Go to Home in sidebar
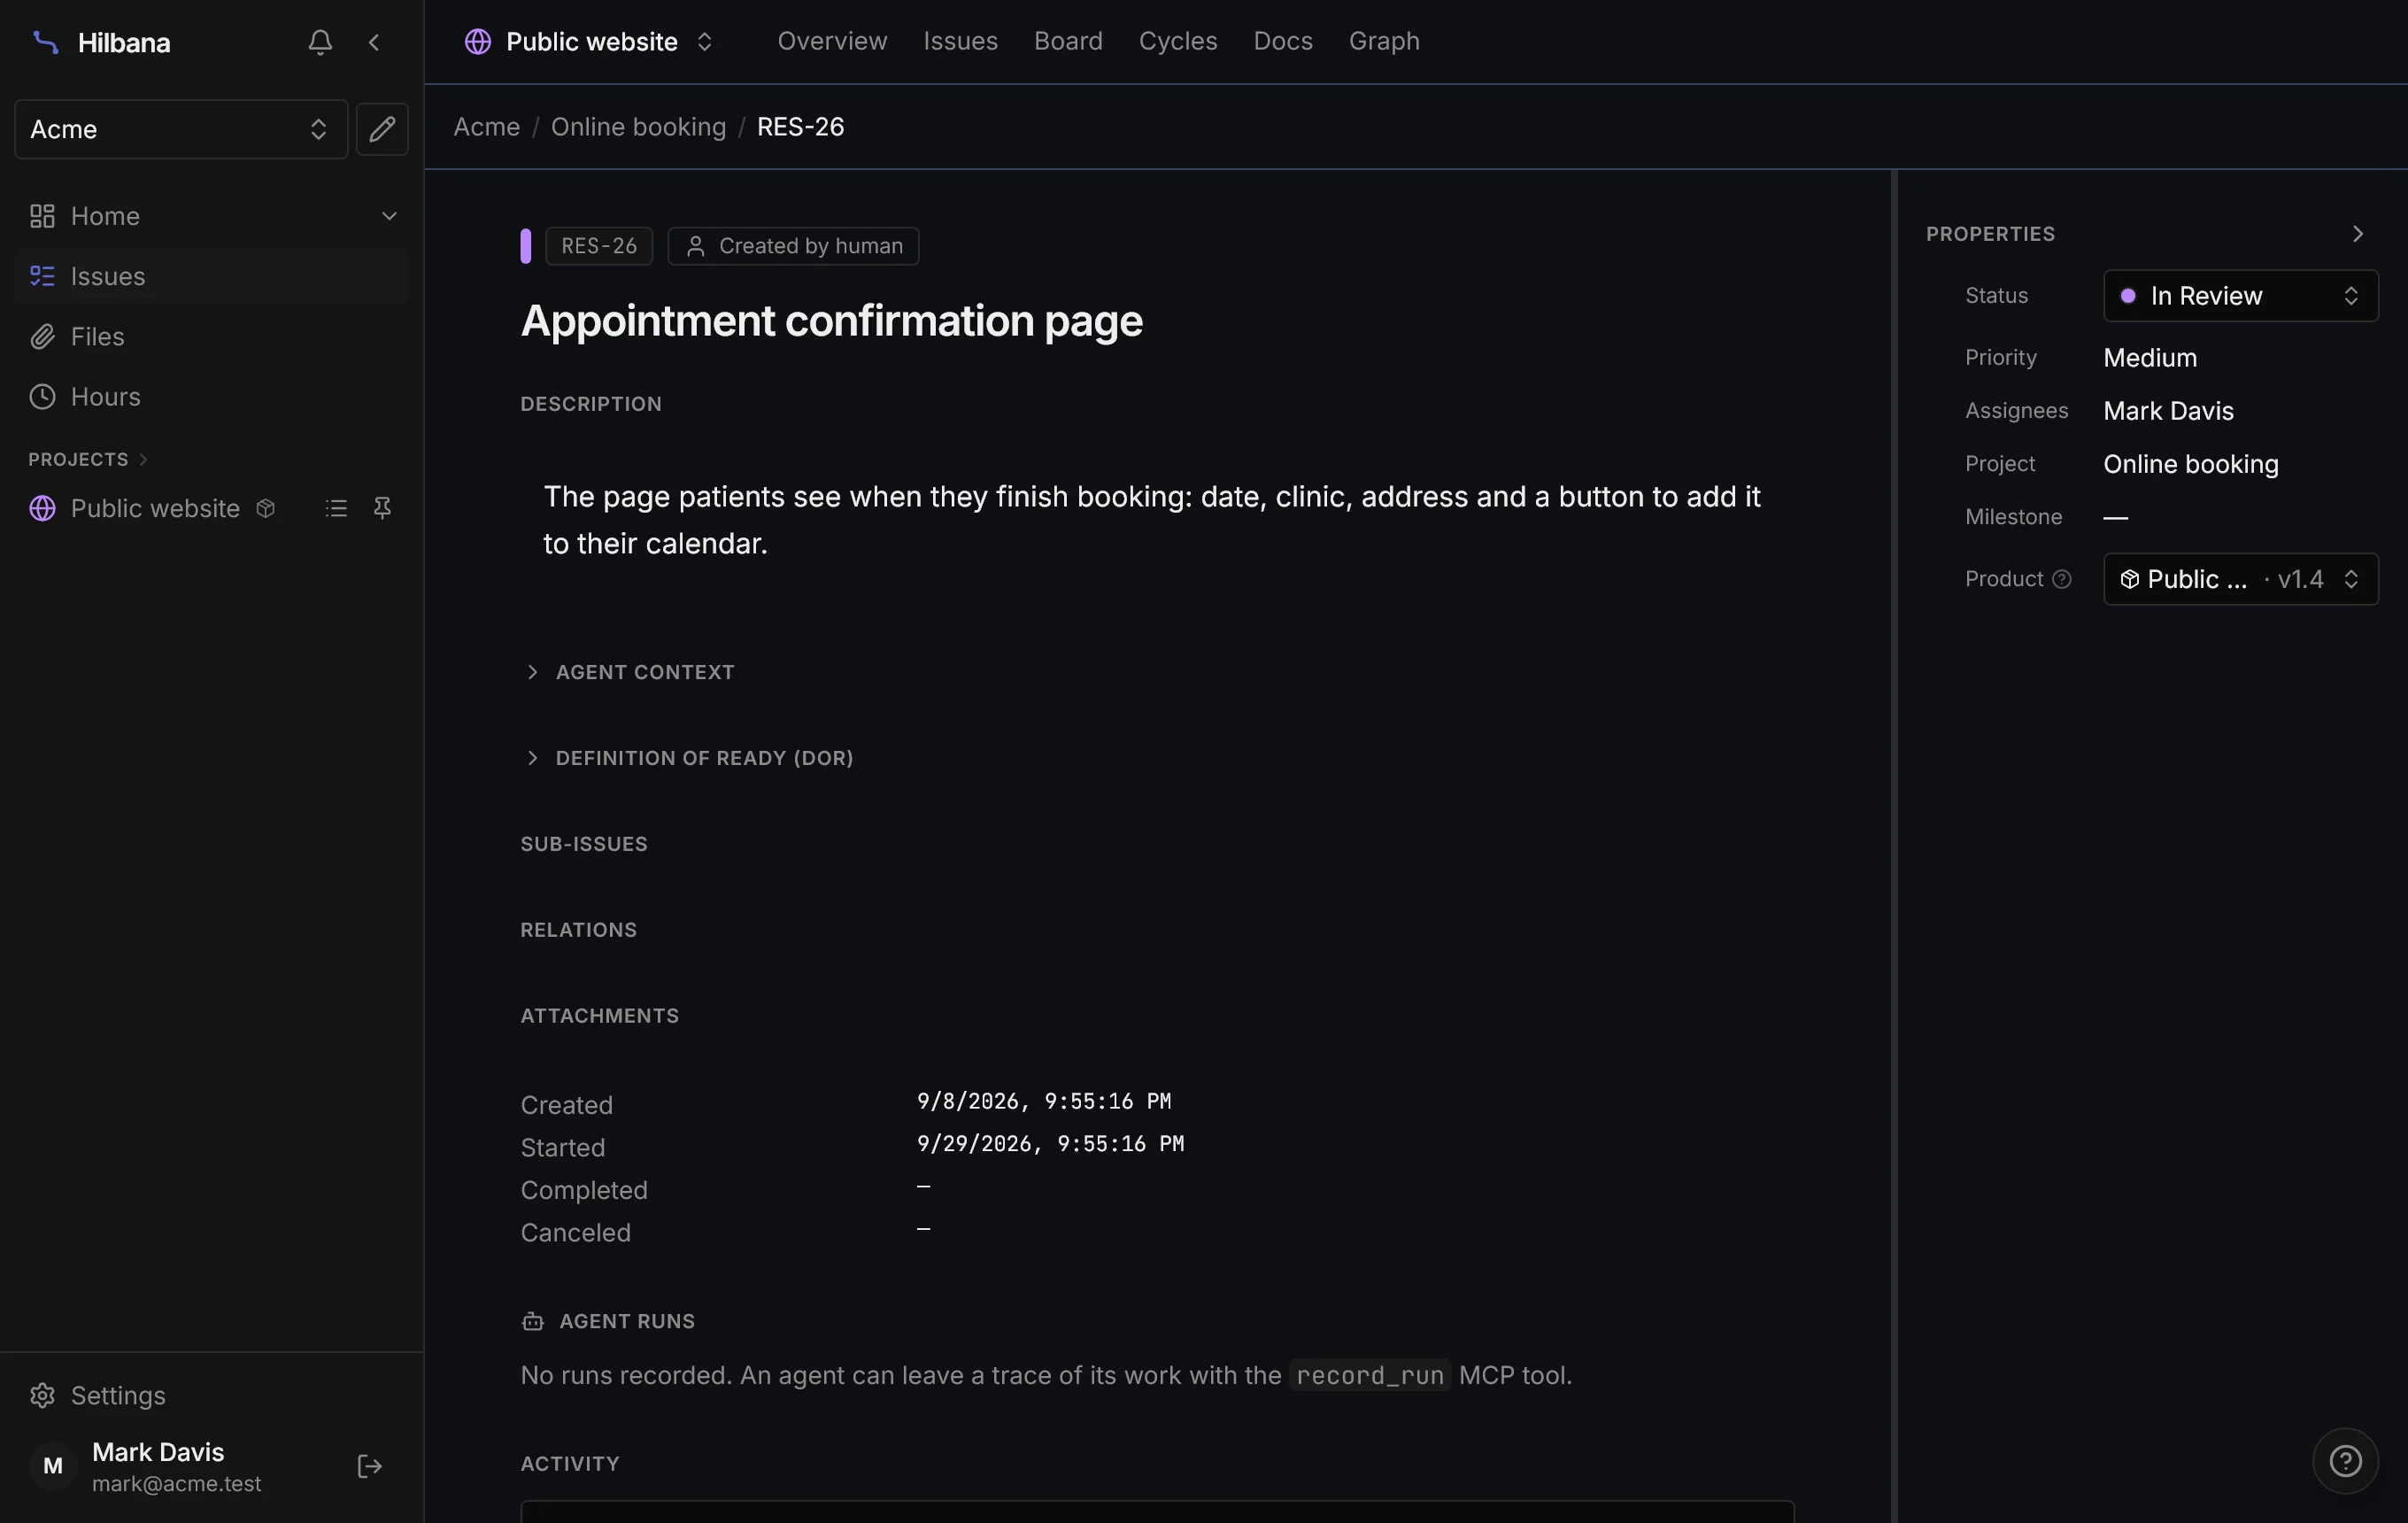The image size is (2408, 1523). pos(105,216)
